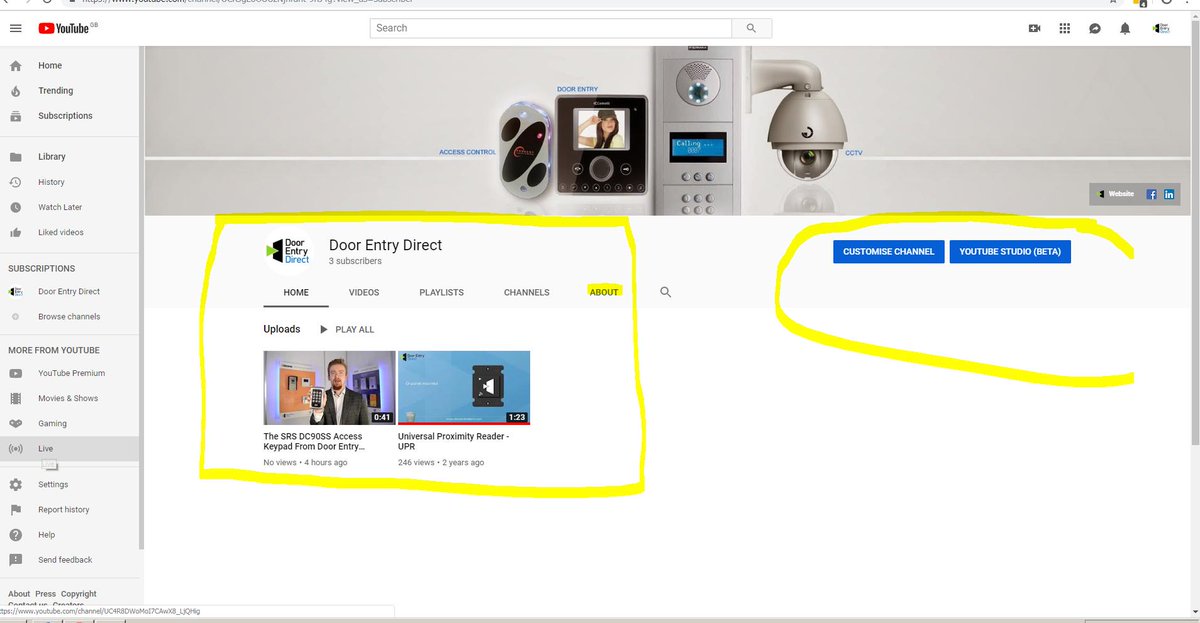Open the Website link on banner
Image resolution: width=1200 pixels, height=623 pixels.
click(x=1115, y=194)
